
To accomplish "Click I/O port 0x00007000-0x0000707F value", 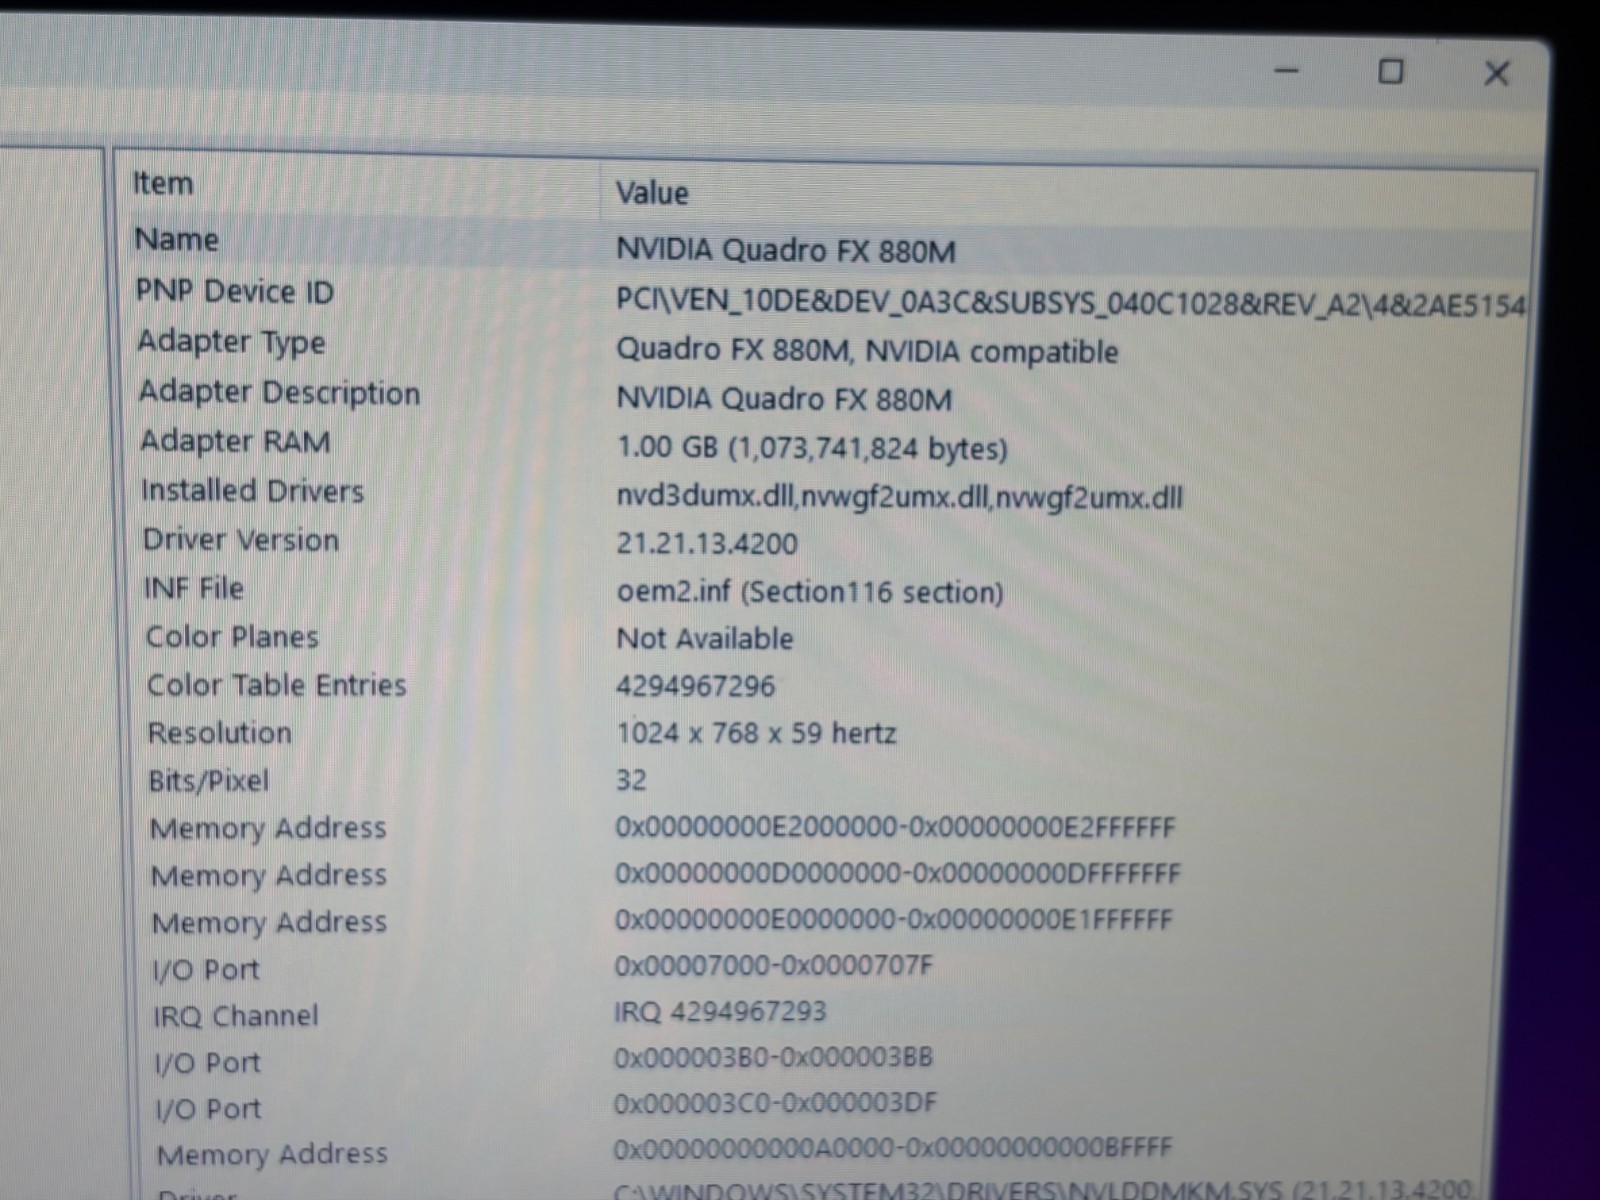I will (x=773, y=966).
